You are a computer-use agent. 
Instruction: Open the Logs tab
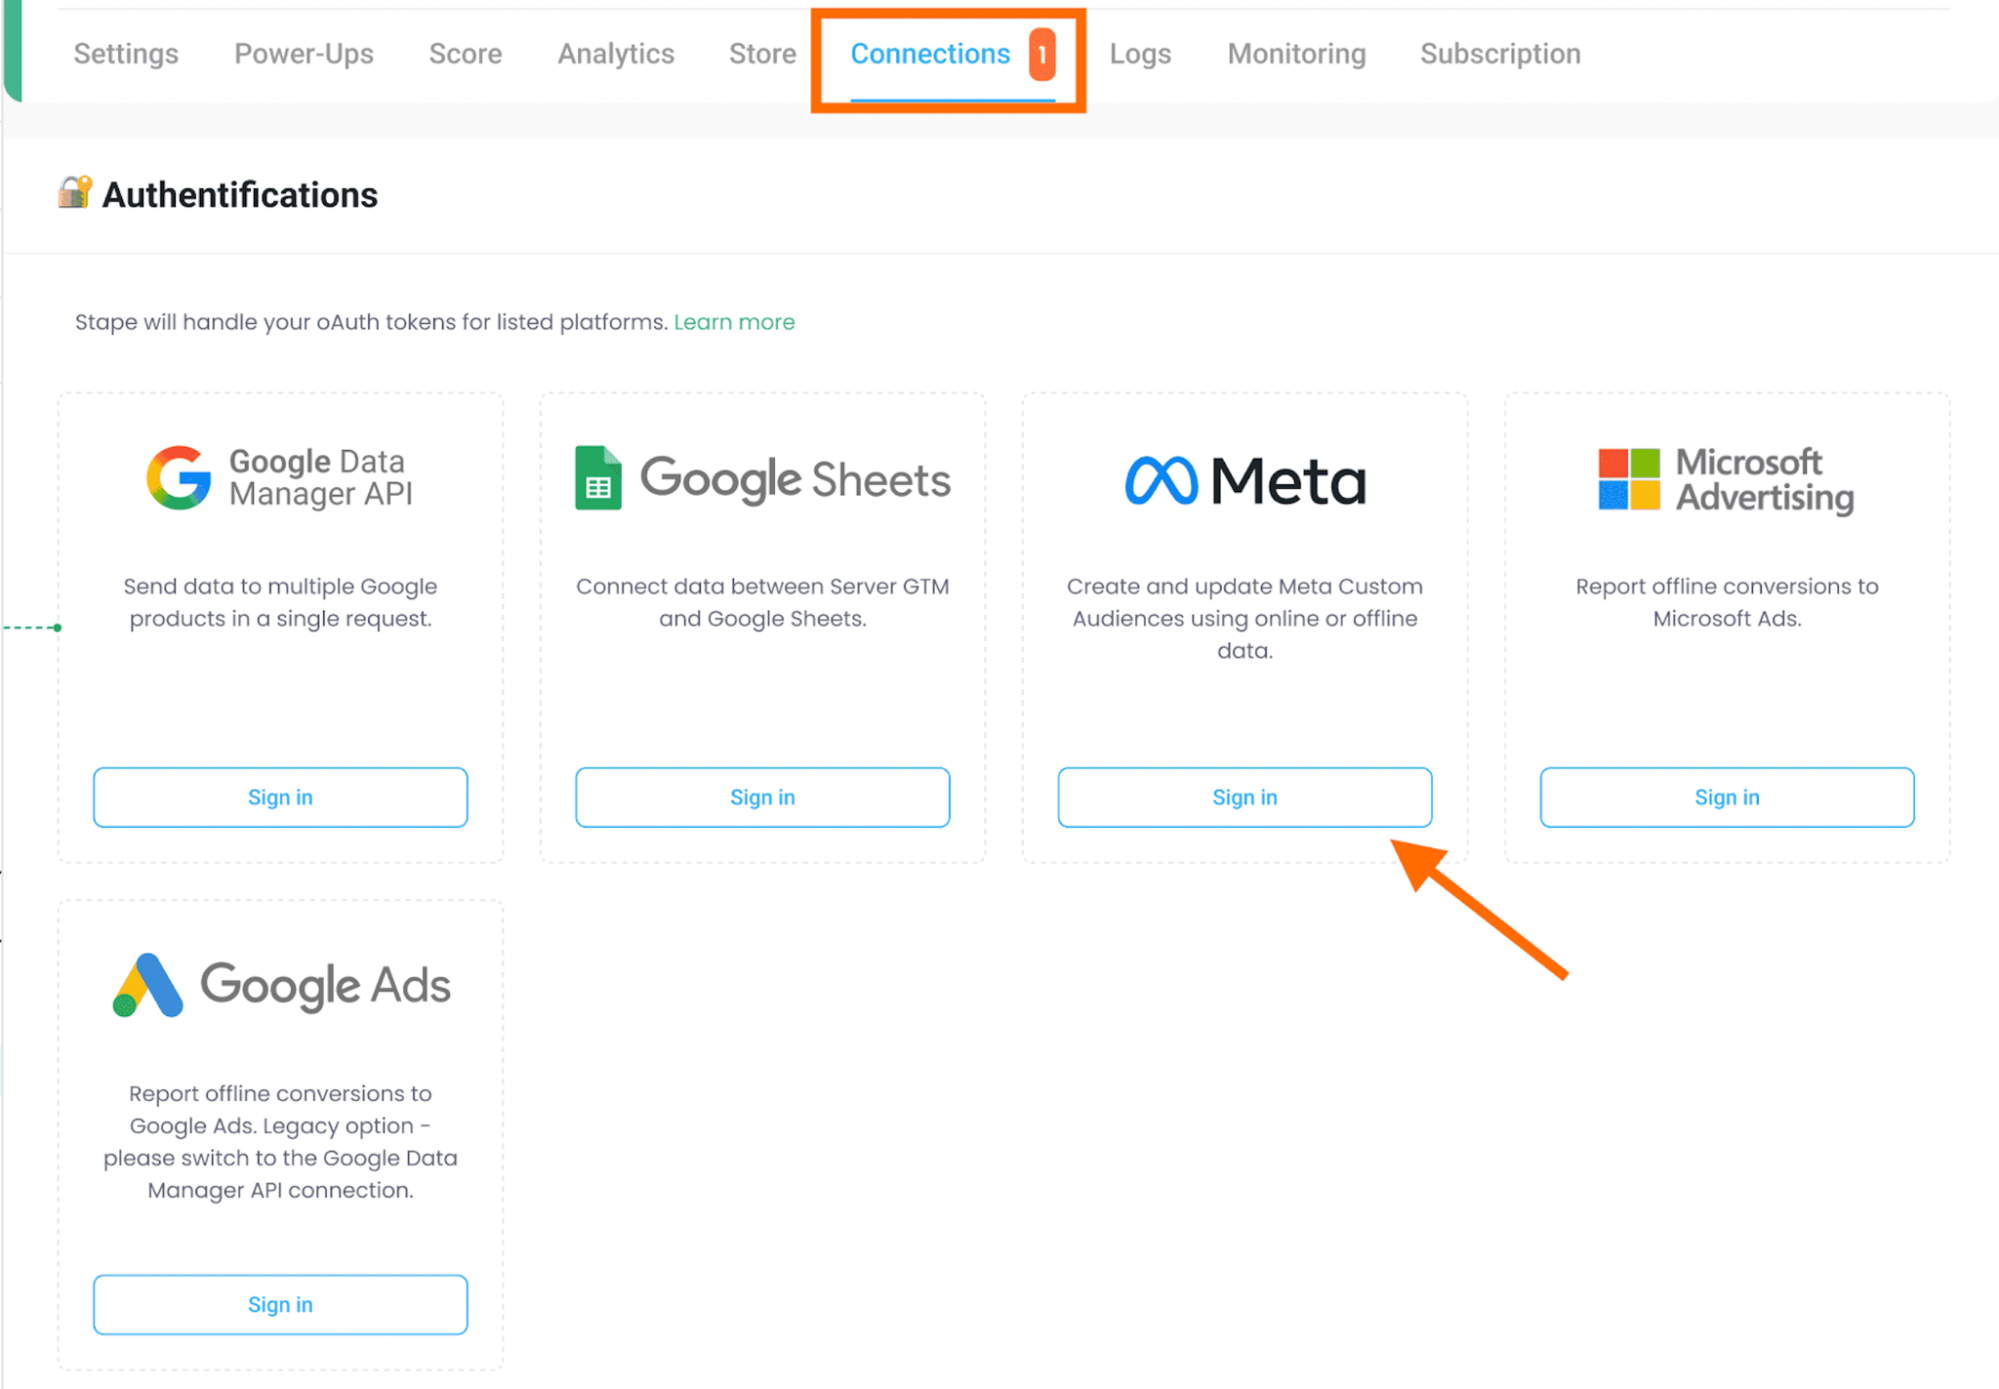point(1140,54)
